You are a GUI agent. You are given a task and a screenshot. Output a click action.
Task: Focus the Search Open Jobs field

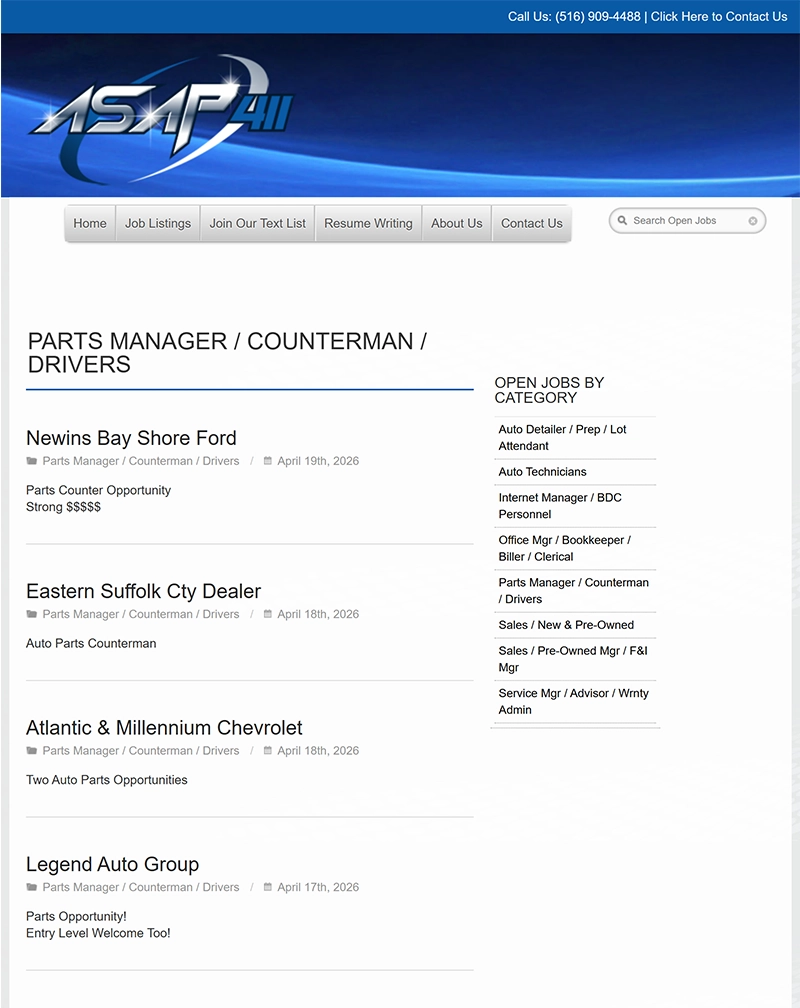(687, 220)
